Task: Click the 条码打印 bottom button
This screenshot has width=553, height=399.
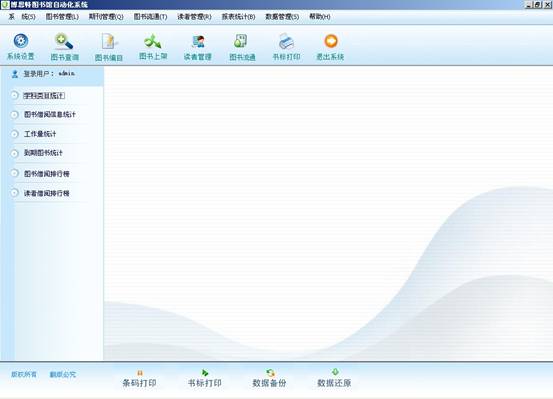Action: pyautogui.click(x=139, y=379)
